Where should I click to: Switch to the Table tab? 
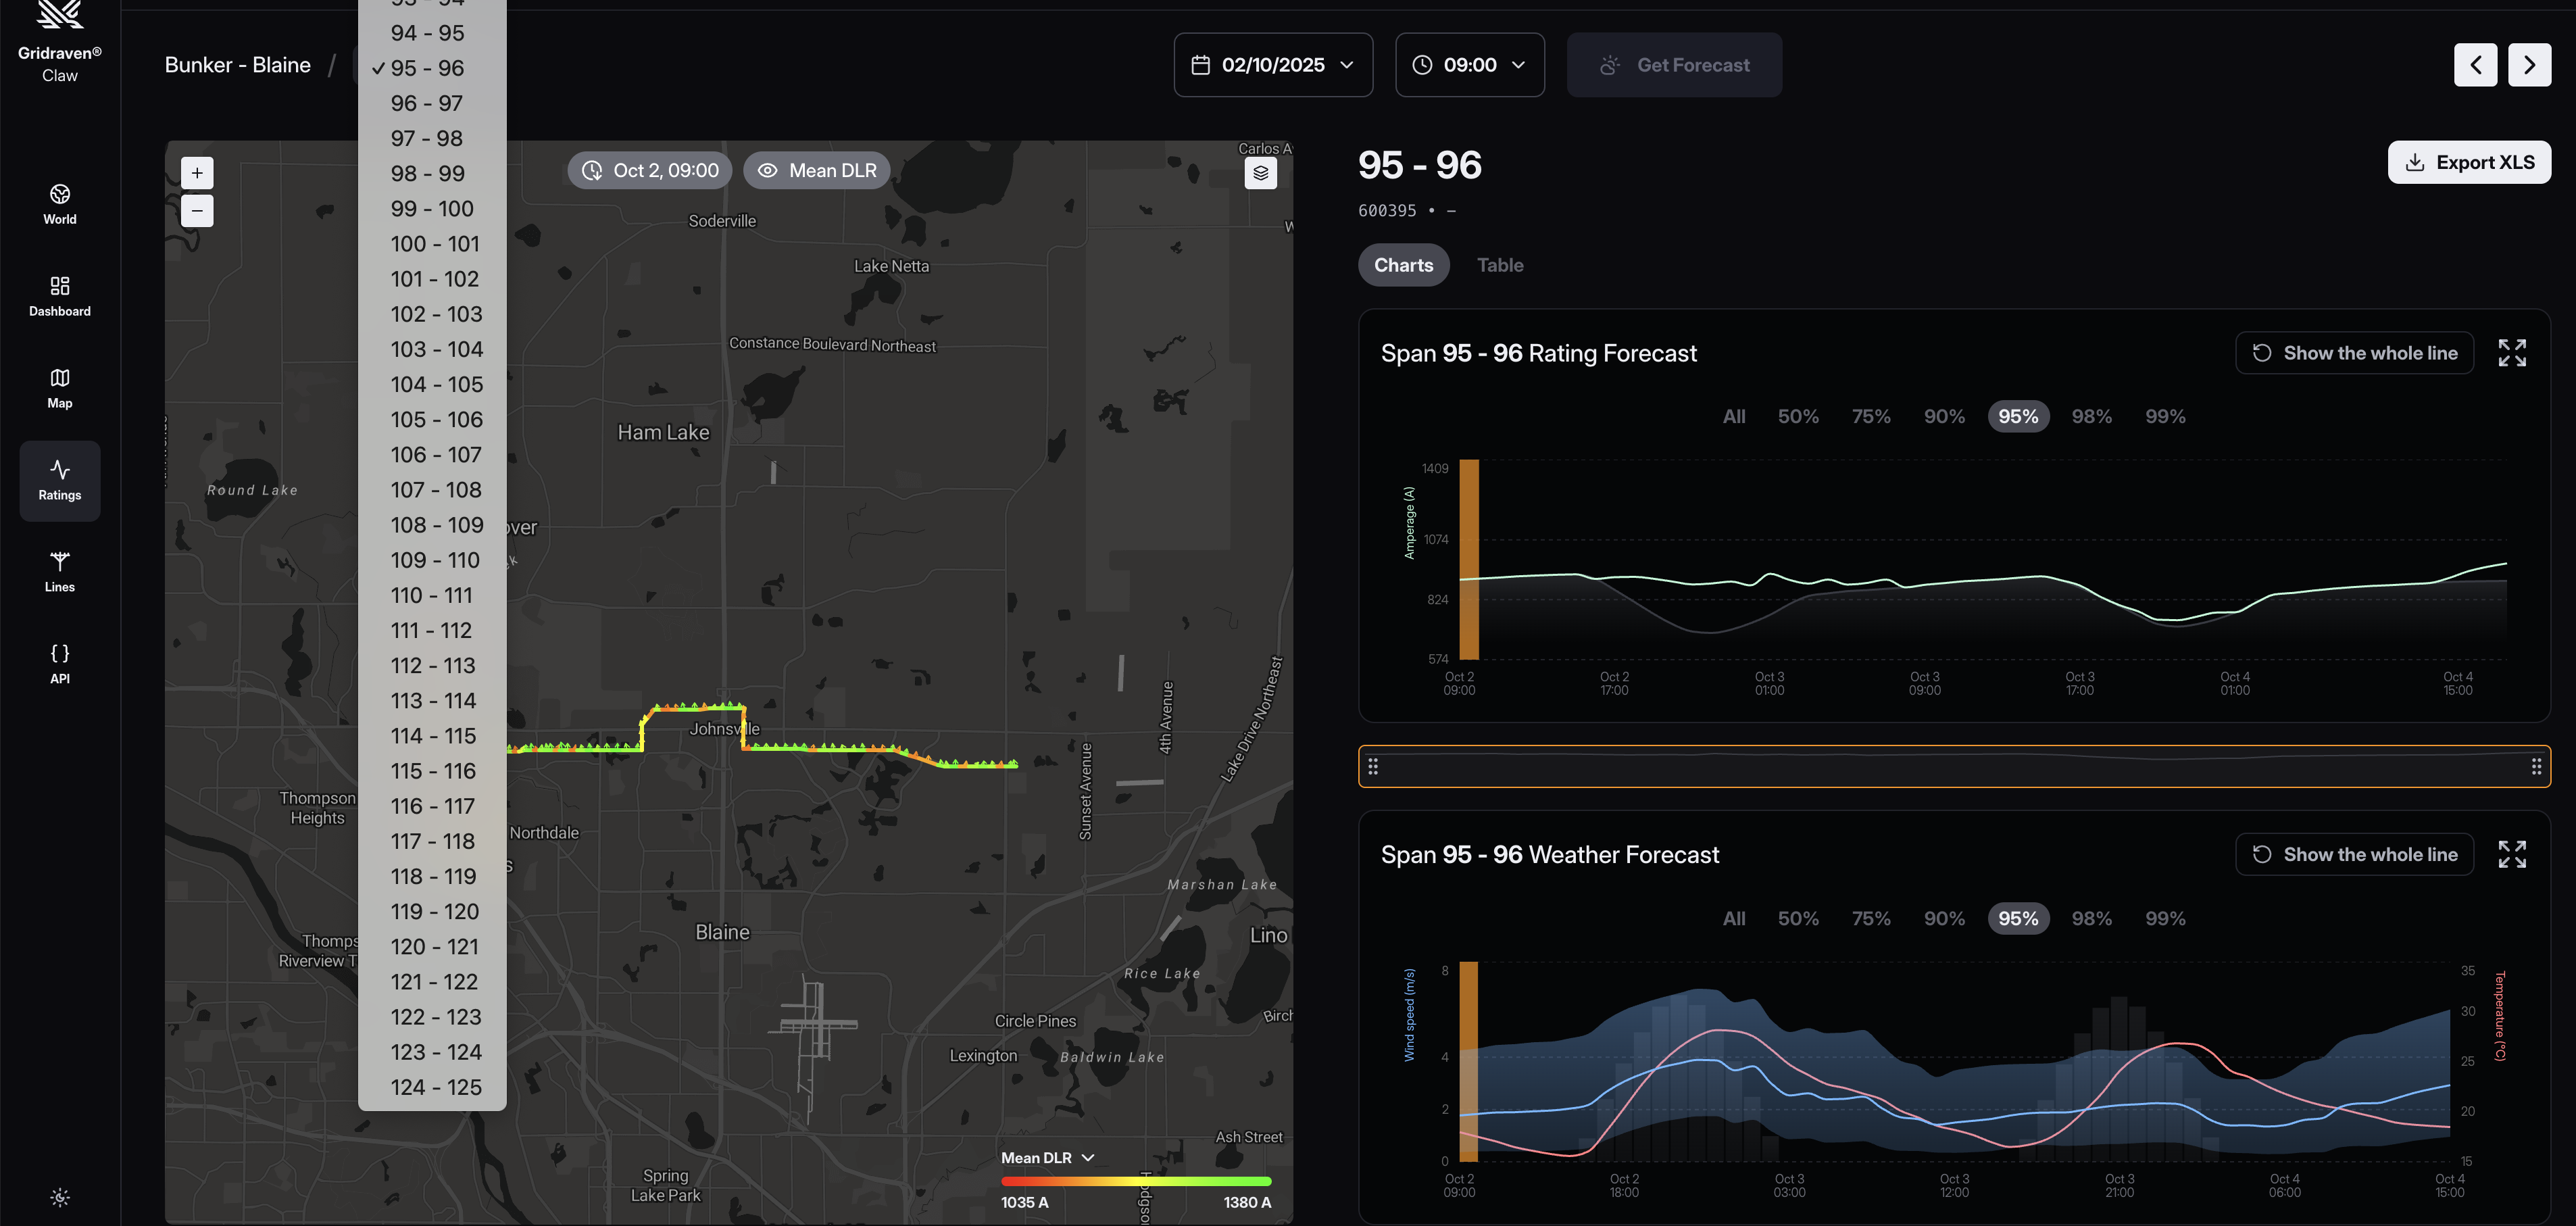tap(1499, 265)
